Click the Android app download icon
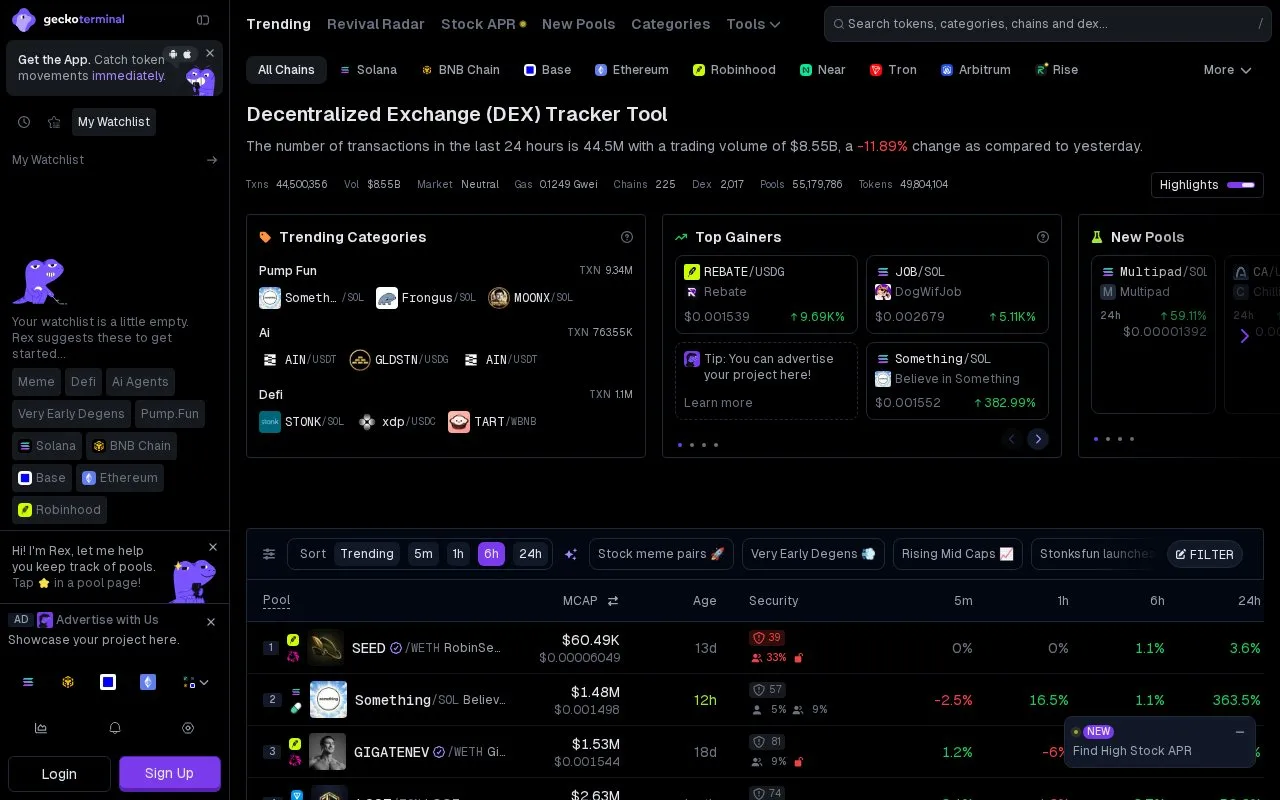This screenshot has height=800, width=1280. coord(173,54)
